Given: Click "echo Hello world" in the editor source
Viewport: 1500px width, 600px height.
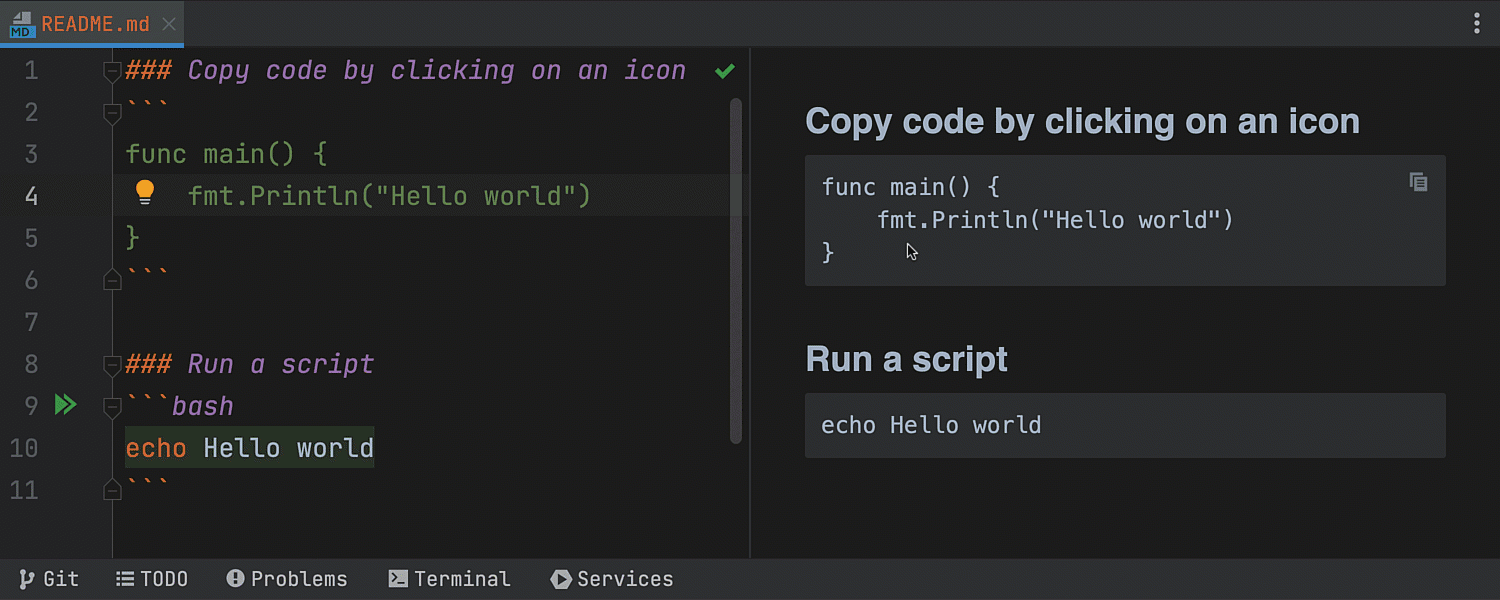Looking at the screenshot, I should 250,448.
